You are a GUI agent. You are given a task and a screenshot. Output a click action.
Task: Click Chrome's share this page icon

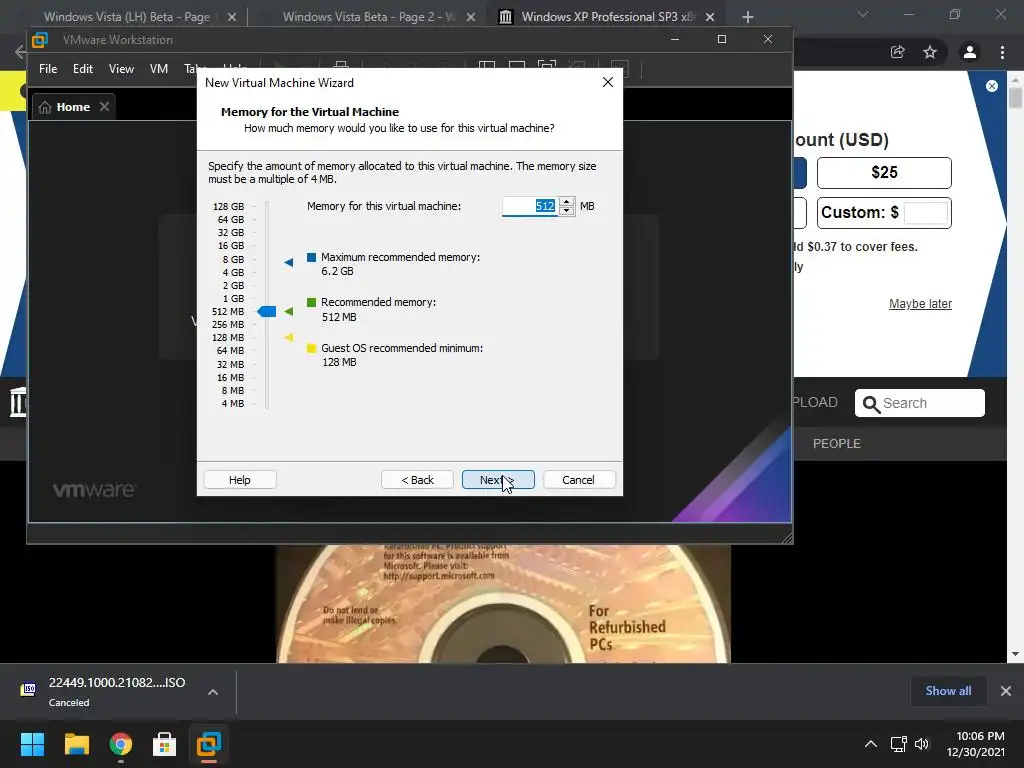[898, 52]
